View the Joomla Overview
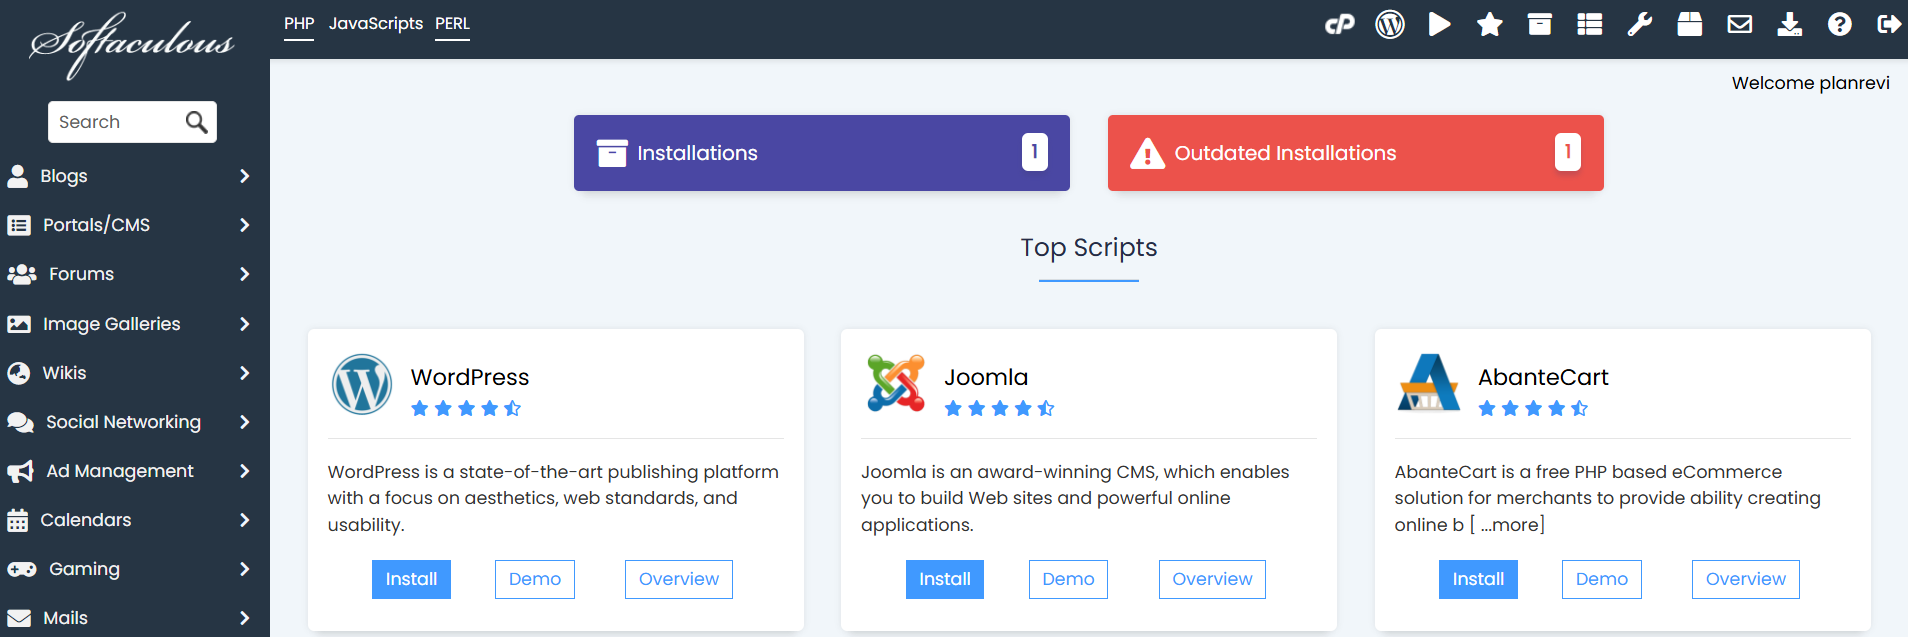Image resolution: width=1908 pixels, height=637 pixels. 1212,579
